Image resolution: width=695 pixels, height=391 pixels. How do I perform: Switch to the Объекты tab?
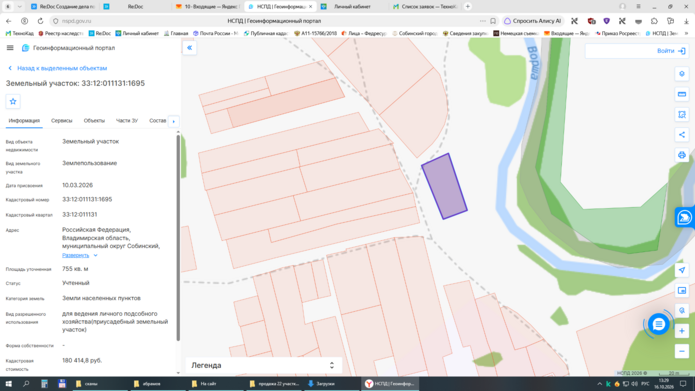[94, 121]
